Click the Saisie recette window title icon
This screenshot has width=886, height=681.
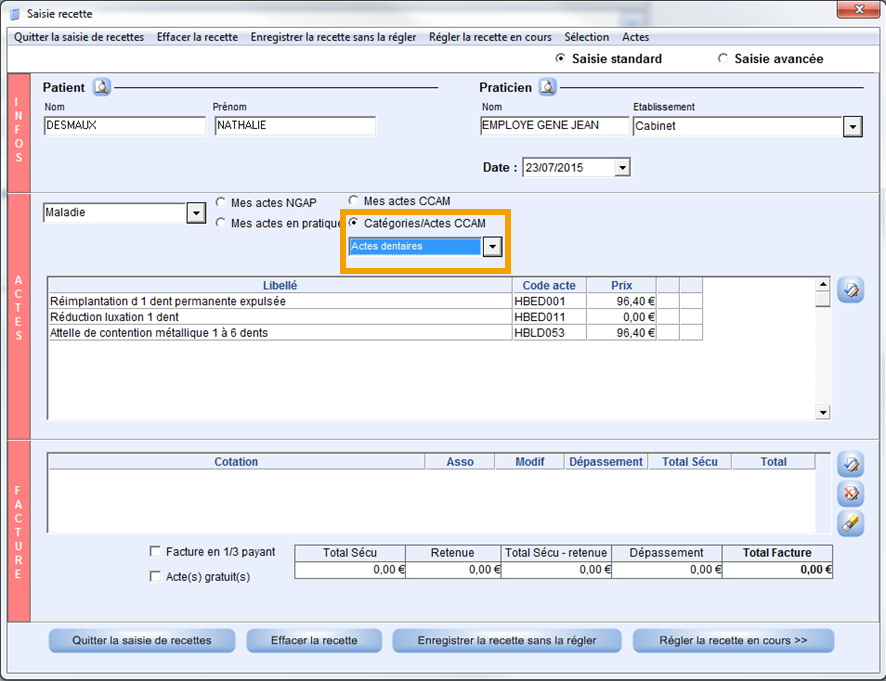[14, 14]
